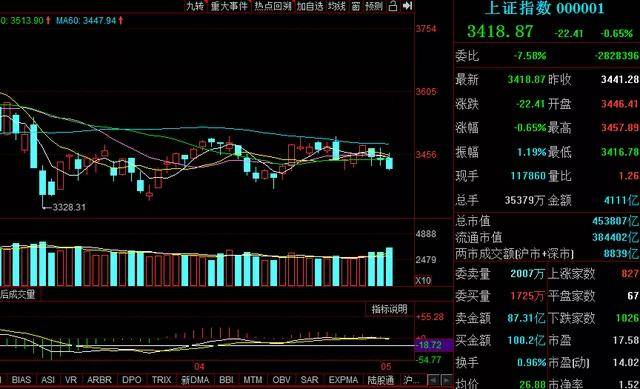This screenshot has width=640, height=389.
Task: Select the ASI indicator tab
Action: (x=48, y=380)
